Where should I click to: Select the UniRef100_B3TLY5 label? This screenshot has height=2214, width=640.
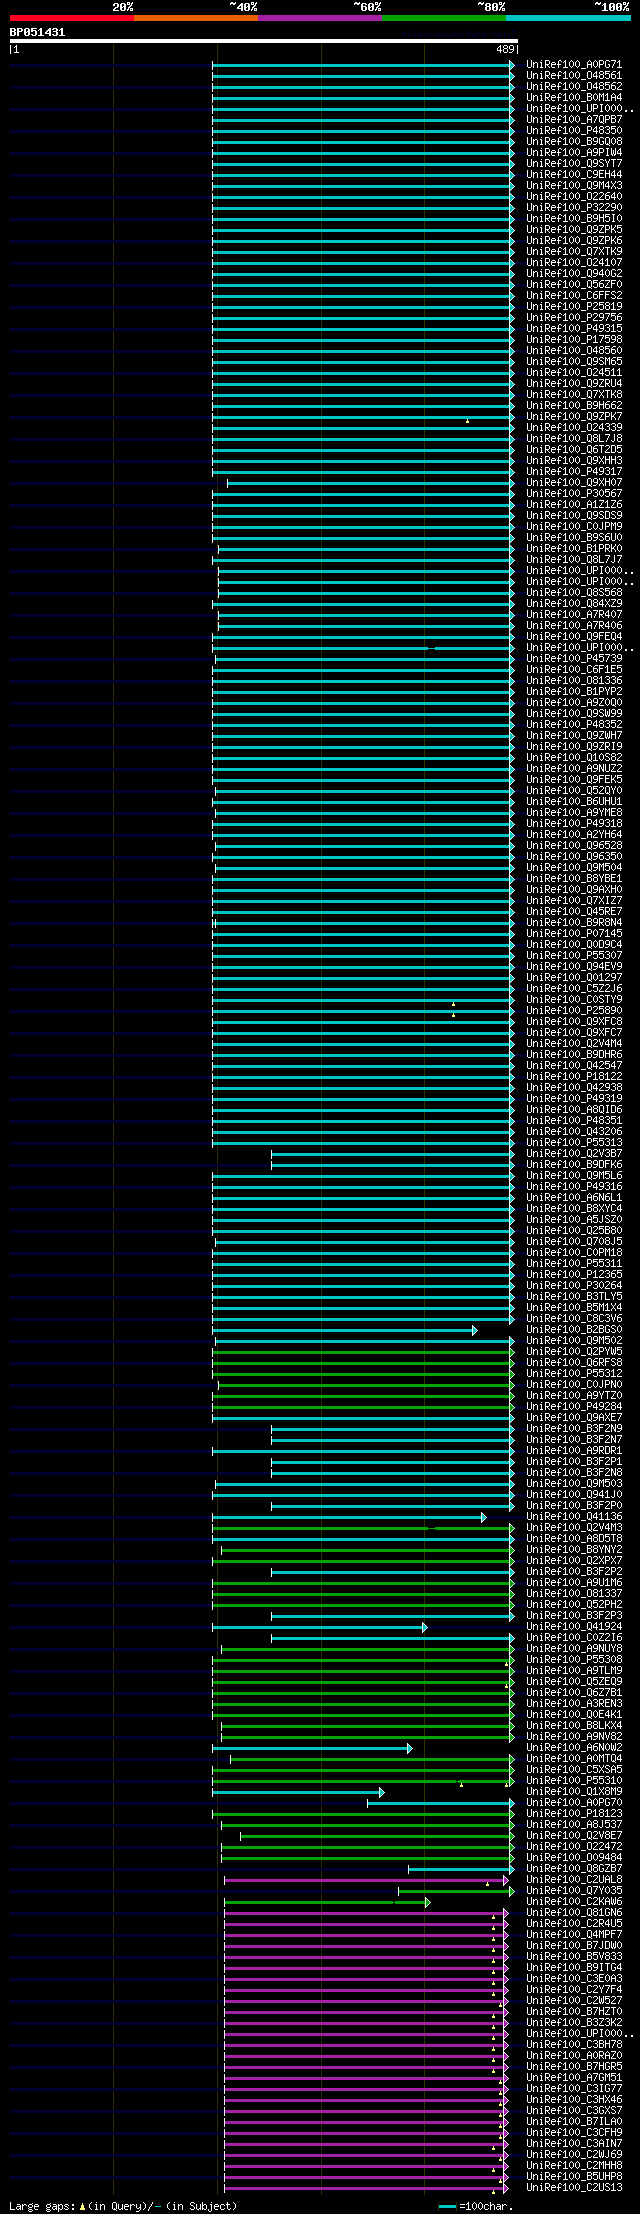click(574, 1297)
